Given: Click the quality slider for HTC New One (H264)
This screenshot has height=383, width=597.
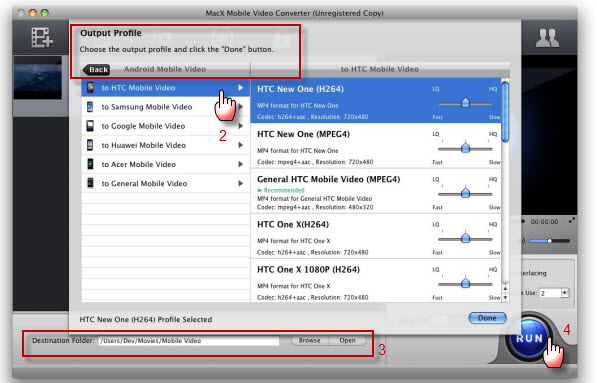Looking at the screenshot, I should click(x=465, y=103).
